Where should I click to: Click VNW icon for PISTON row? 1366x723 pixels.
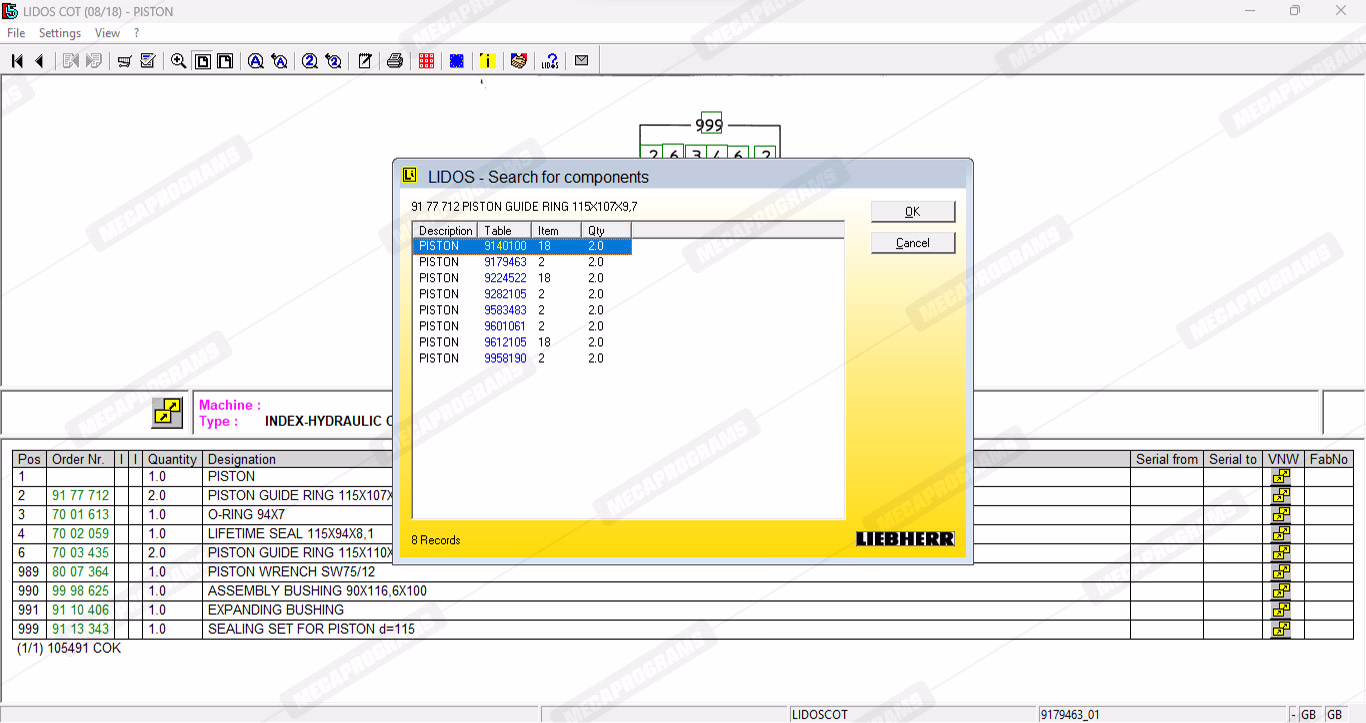pyautogui.click(x=1281, y=477)
